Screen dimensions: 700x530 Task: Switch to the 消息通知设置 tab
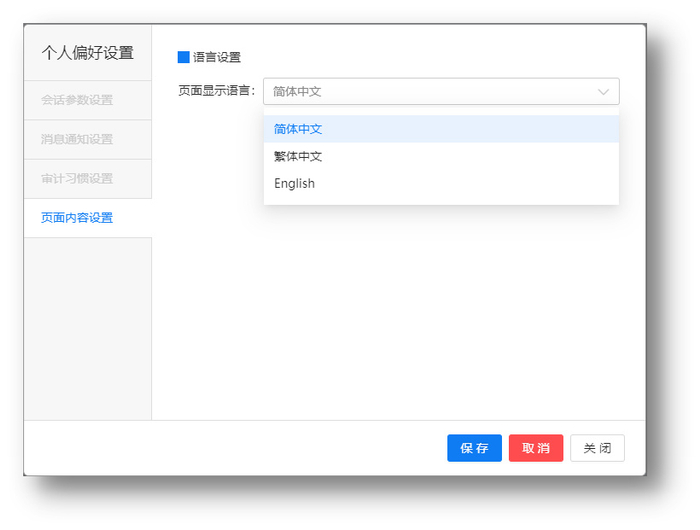point(77,139)
